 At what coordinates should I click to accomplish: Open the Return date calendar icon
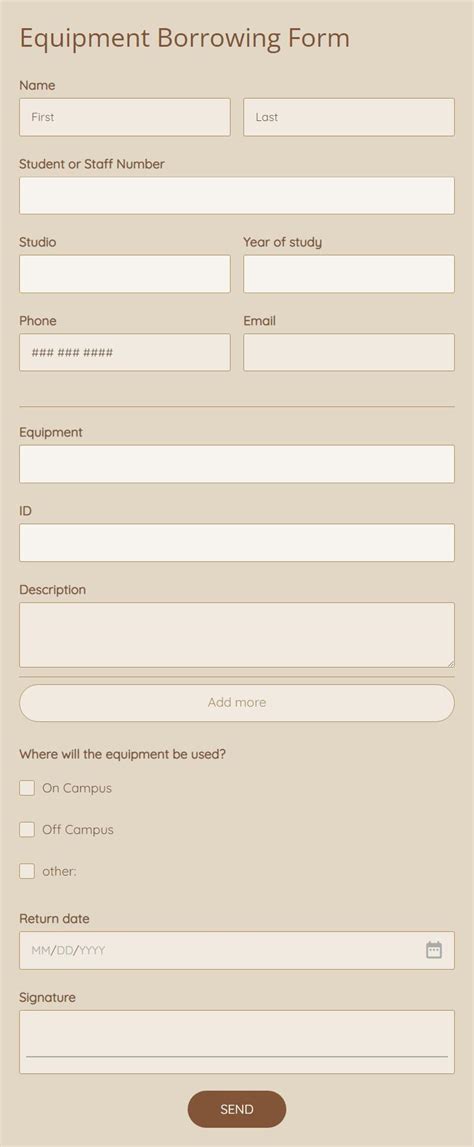(434, 950)
